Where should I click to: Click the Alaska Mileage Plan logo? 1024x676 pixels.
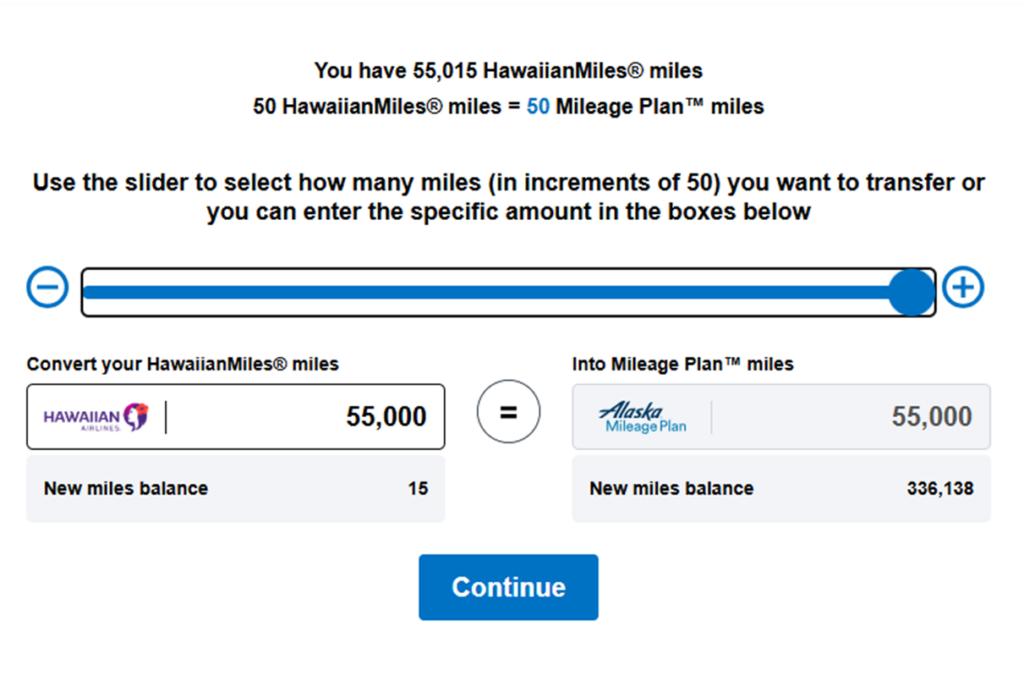[x=643, y=418]
